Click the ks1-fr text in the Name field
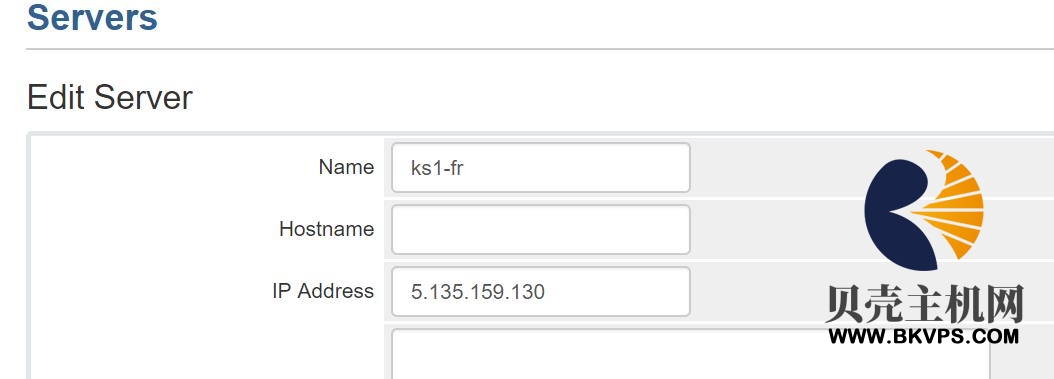 pos(437,167)
